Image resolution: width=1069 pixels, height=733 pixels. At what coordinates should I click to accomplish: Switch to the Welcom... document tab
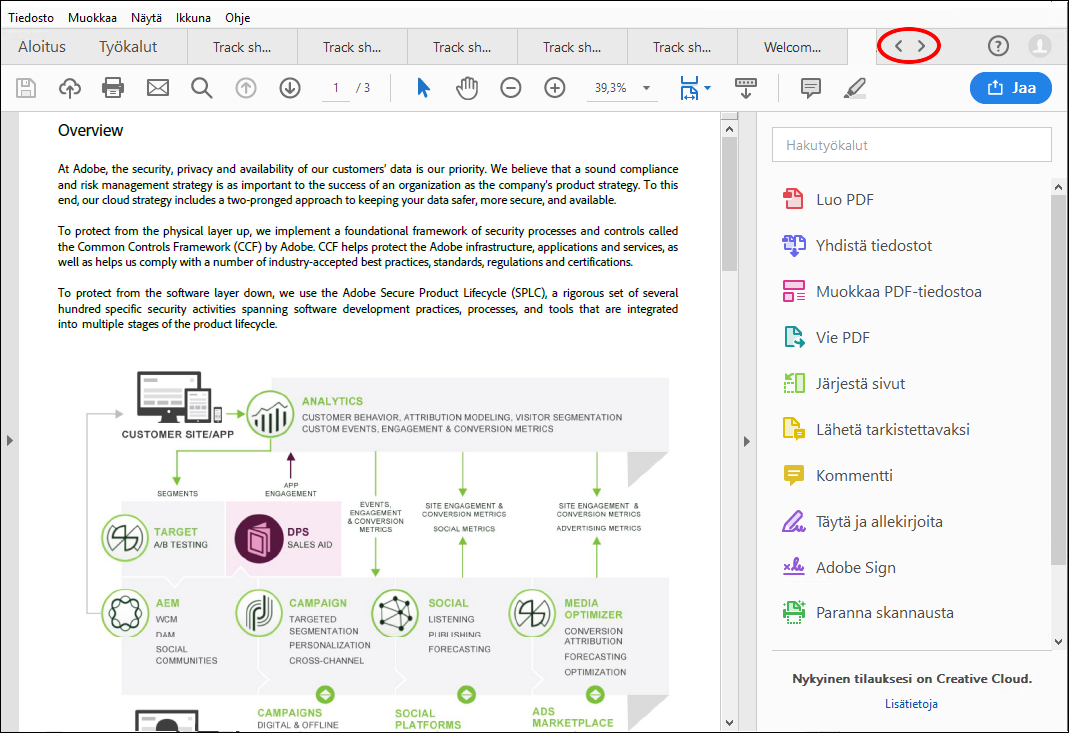792,47
